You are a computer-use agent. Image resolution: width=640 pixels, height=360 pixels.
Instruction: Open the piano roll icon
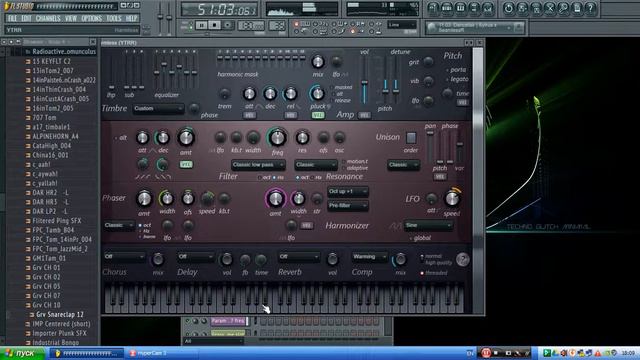[x=460, y=8]
